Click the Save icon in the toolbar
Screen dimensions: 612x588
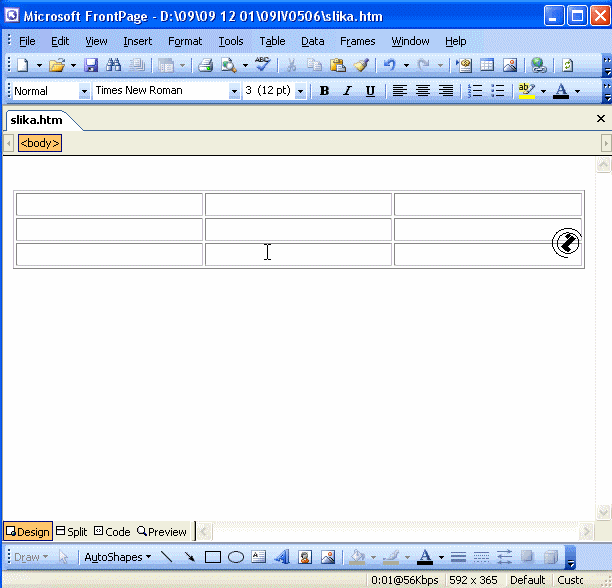(91, 66)
